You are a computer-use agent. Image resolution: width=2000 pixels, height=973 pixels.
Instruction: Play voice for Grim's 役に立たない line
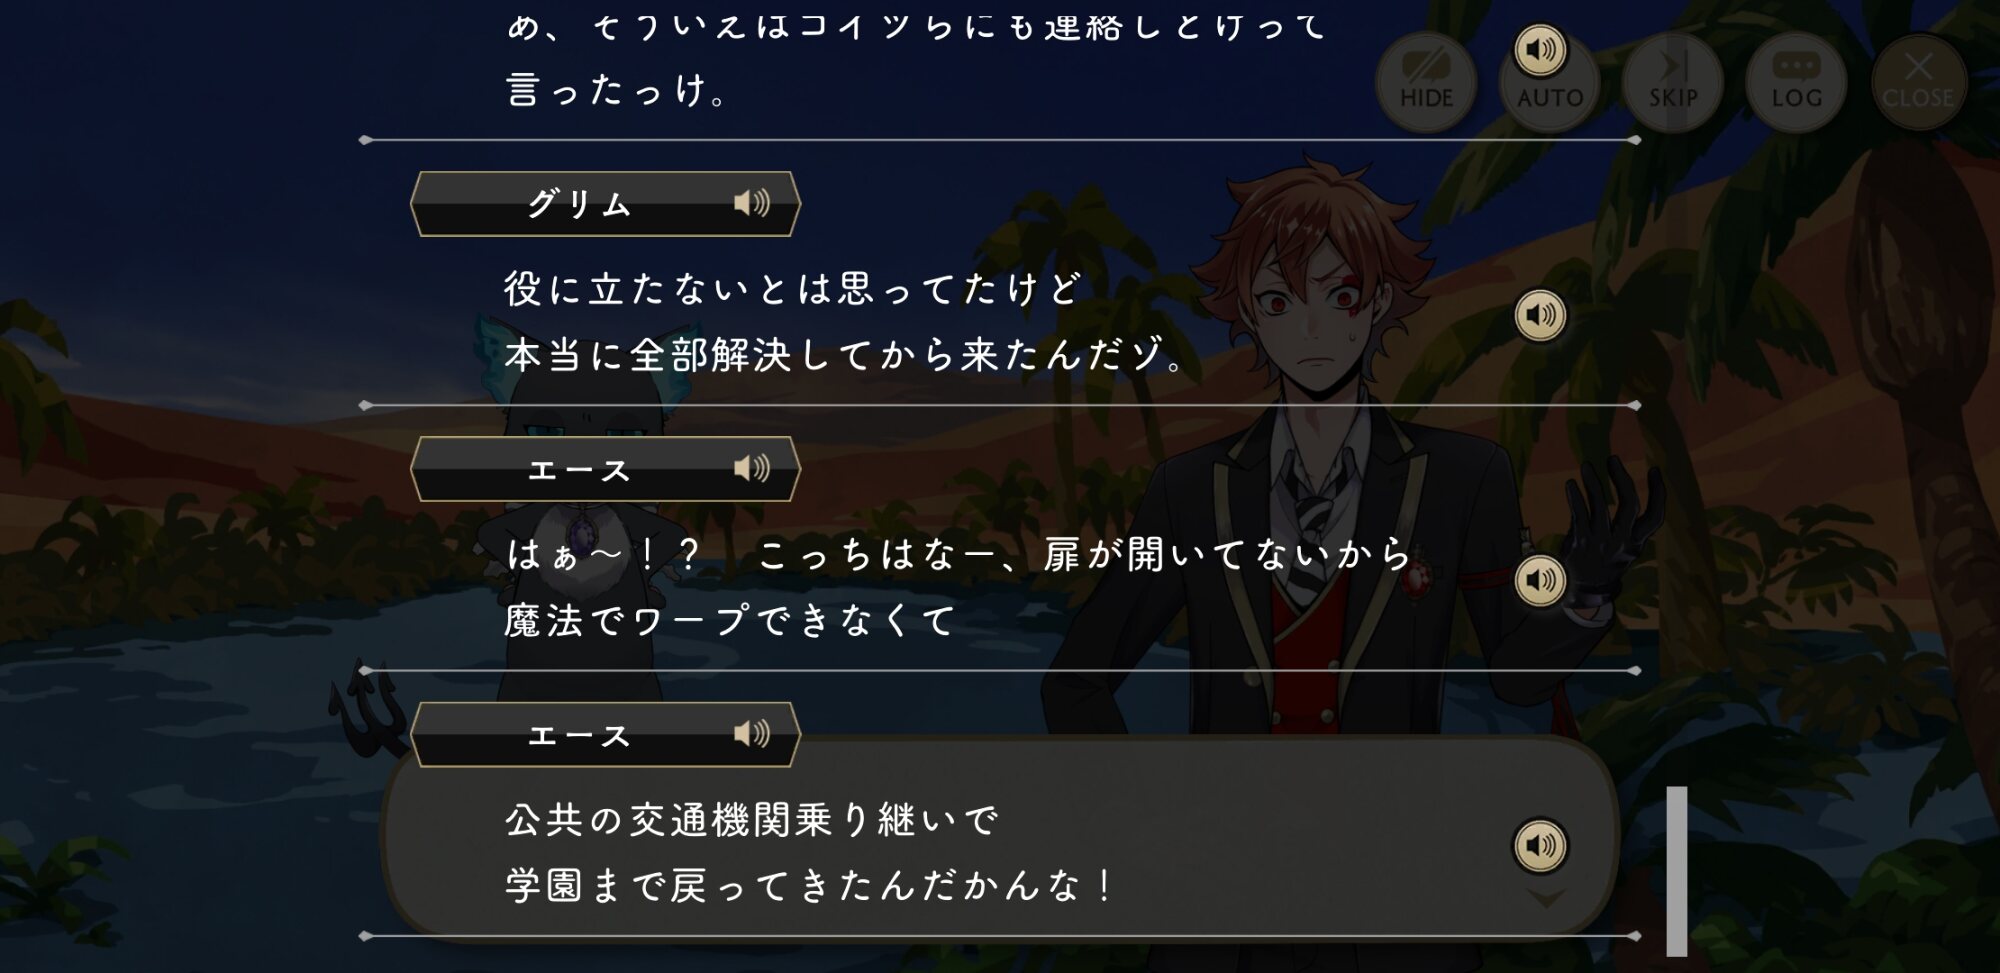pyautogui.click(x=1540, y=315)
